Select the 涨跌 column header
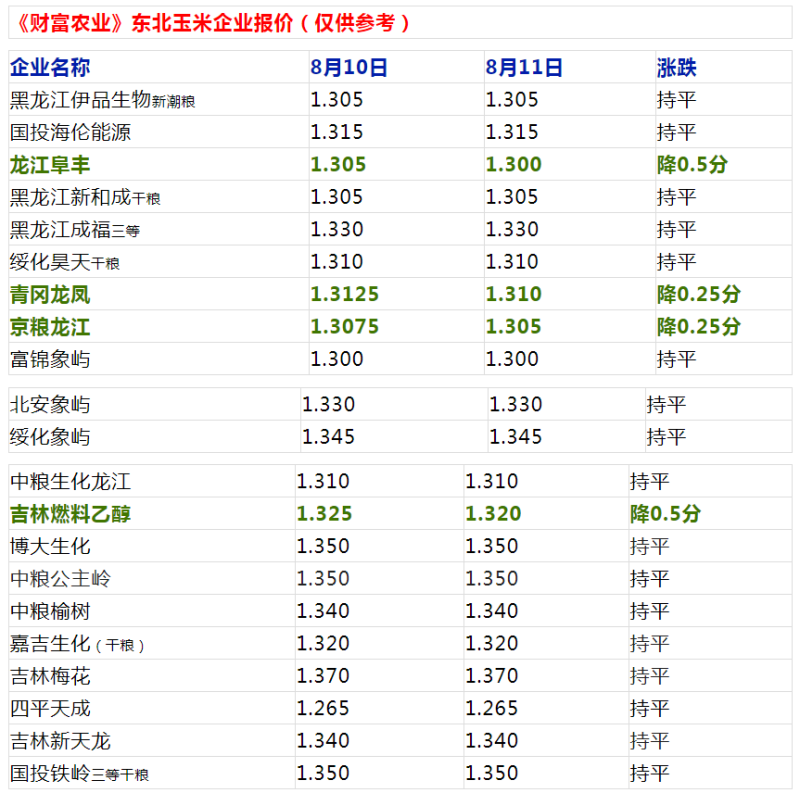 coord(676,68)
